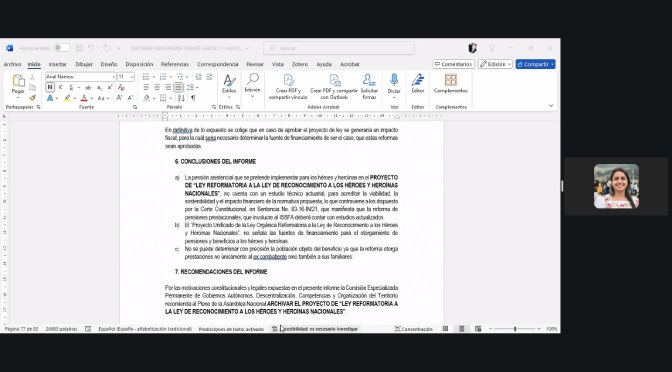Toggle subscript formatting
This screenshot has height=372, width=672.
pos(99,87)
